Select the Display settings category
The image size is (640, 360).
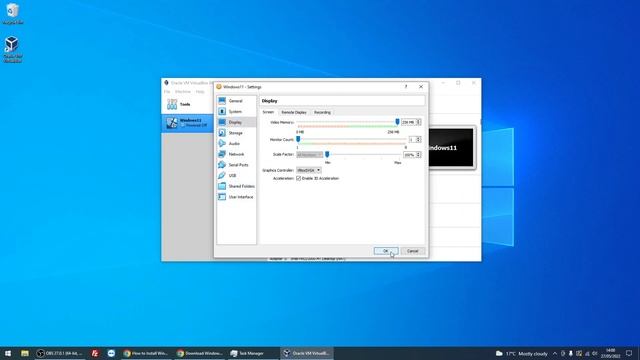click(x=236, y=122)
